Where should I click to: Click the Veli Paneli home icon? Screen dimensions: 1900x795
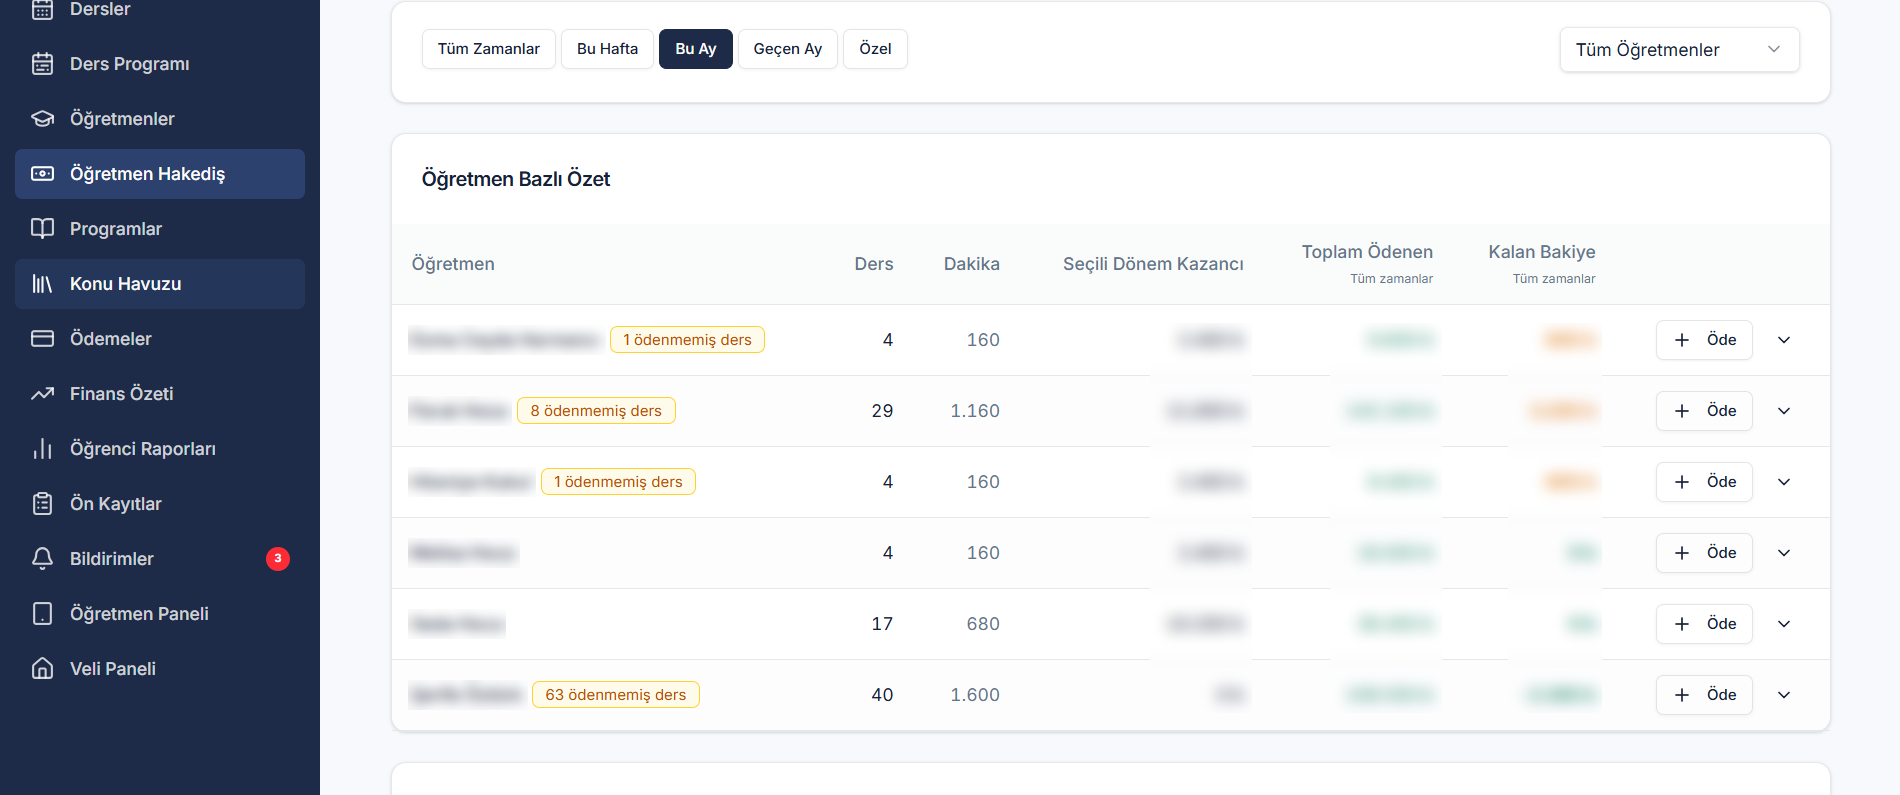click(x=42, y=669)
